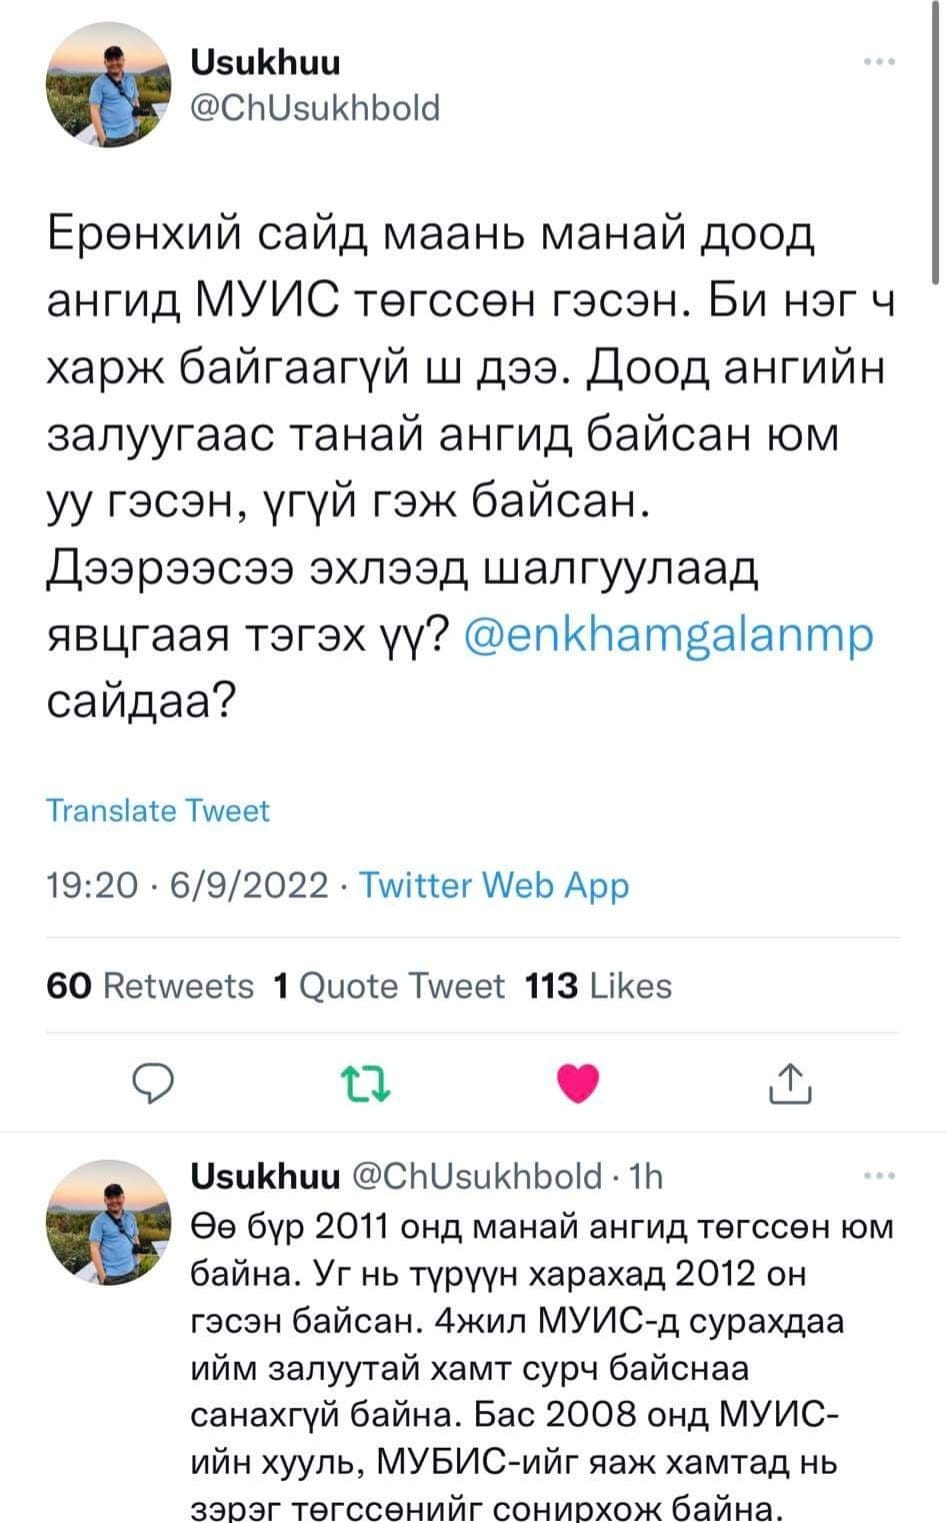Open the three-dot menu on the main tweet
Viewport: 946px width, 1523px height.
879,62
